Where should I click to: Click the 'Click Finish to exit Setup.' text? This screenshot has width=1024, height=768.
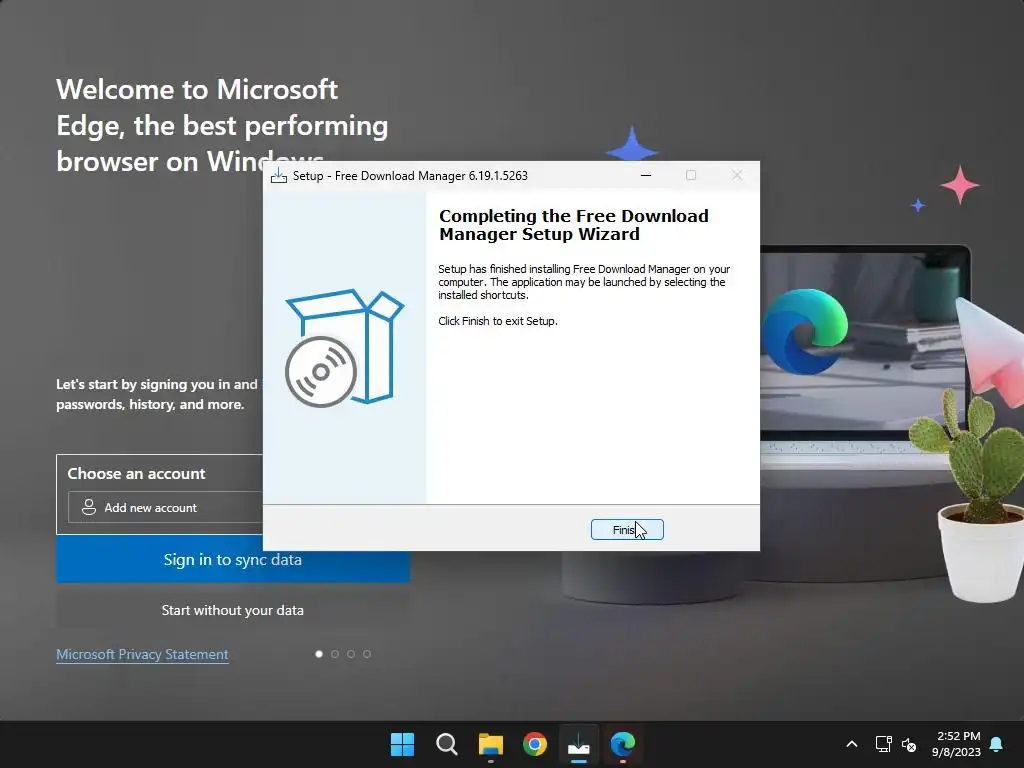[x=498, y=321]
